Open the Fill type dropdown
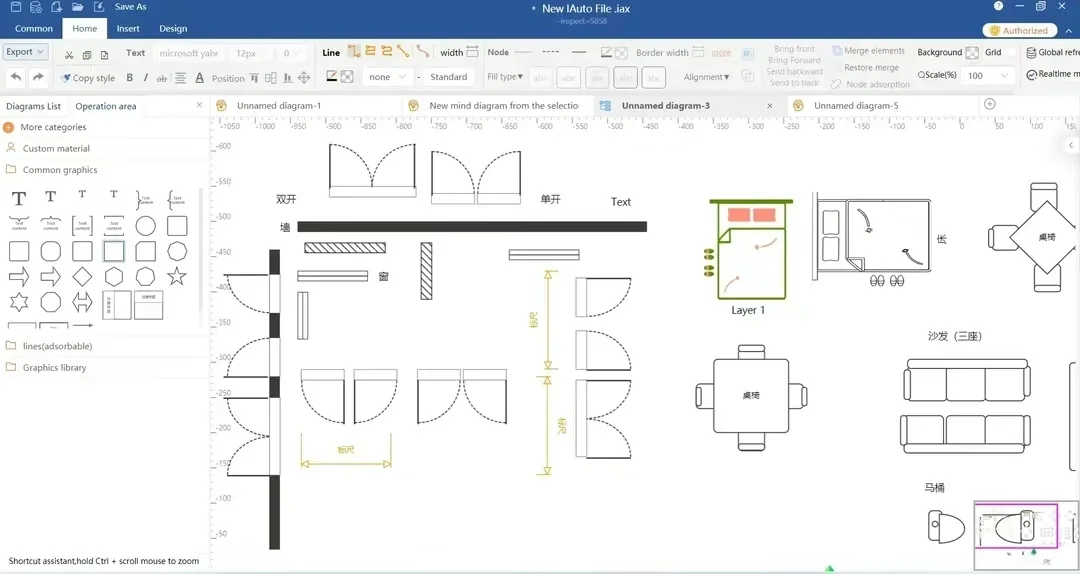The width and height of the screenshot is (1080, 574). pos(505,76)
